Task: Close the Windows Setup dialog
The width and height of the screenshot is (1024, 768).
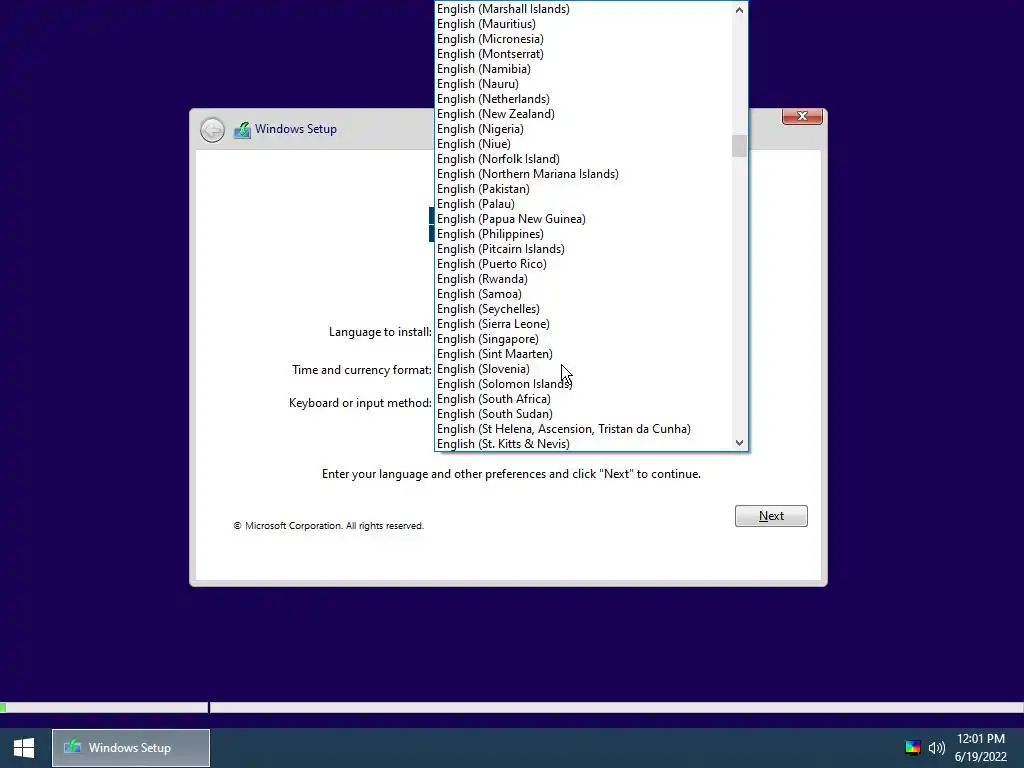Action: coord(802,116)
